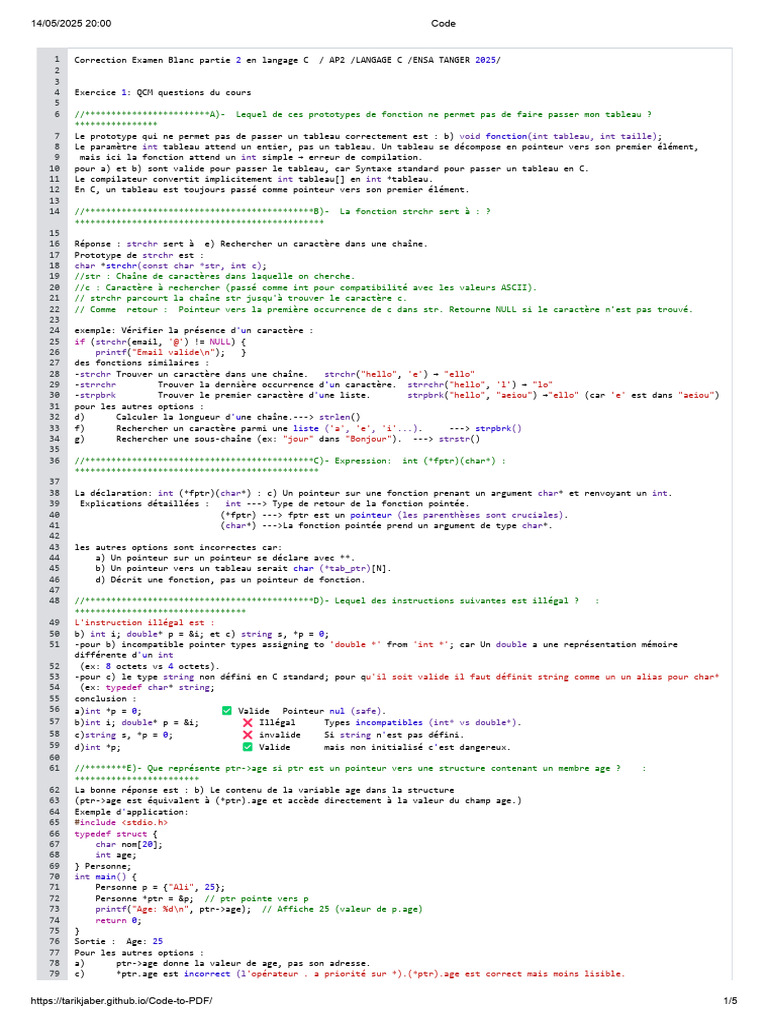Screen dimensions: 768x1024
Task: Click comment "Lequel des instructions suivantes est illégal ?"
Action: (456, 601)
